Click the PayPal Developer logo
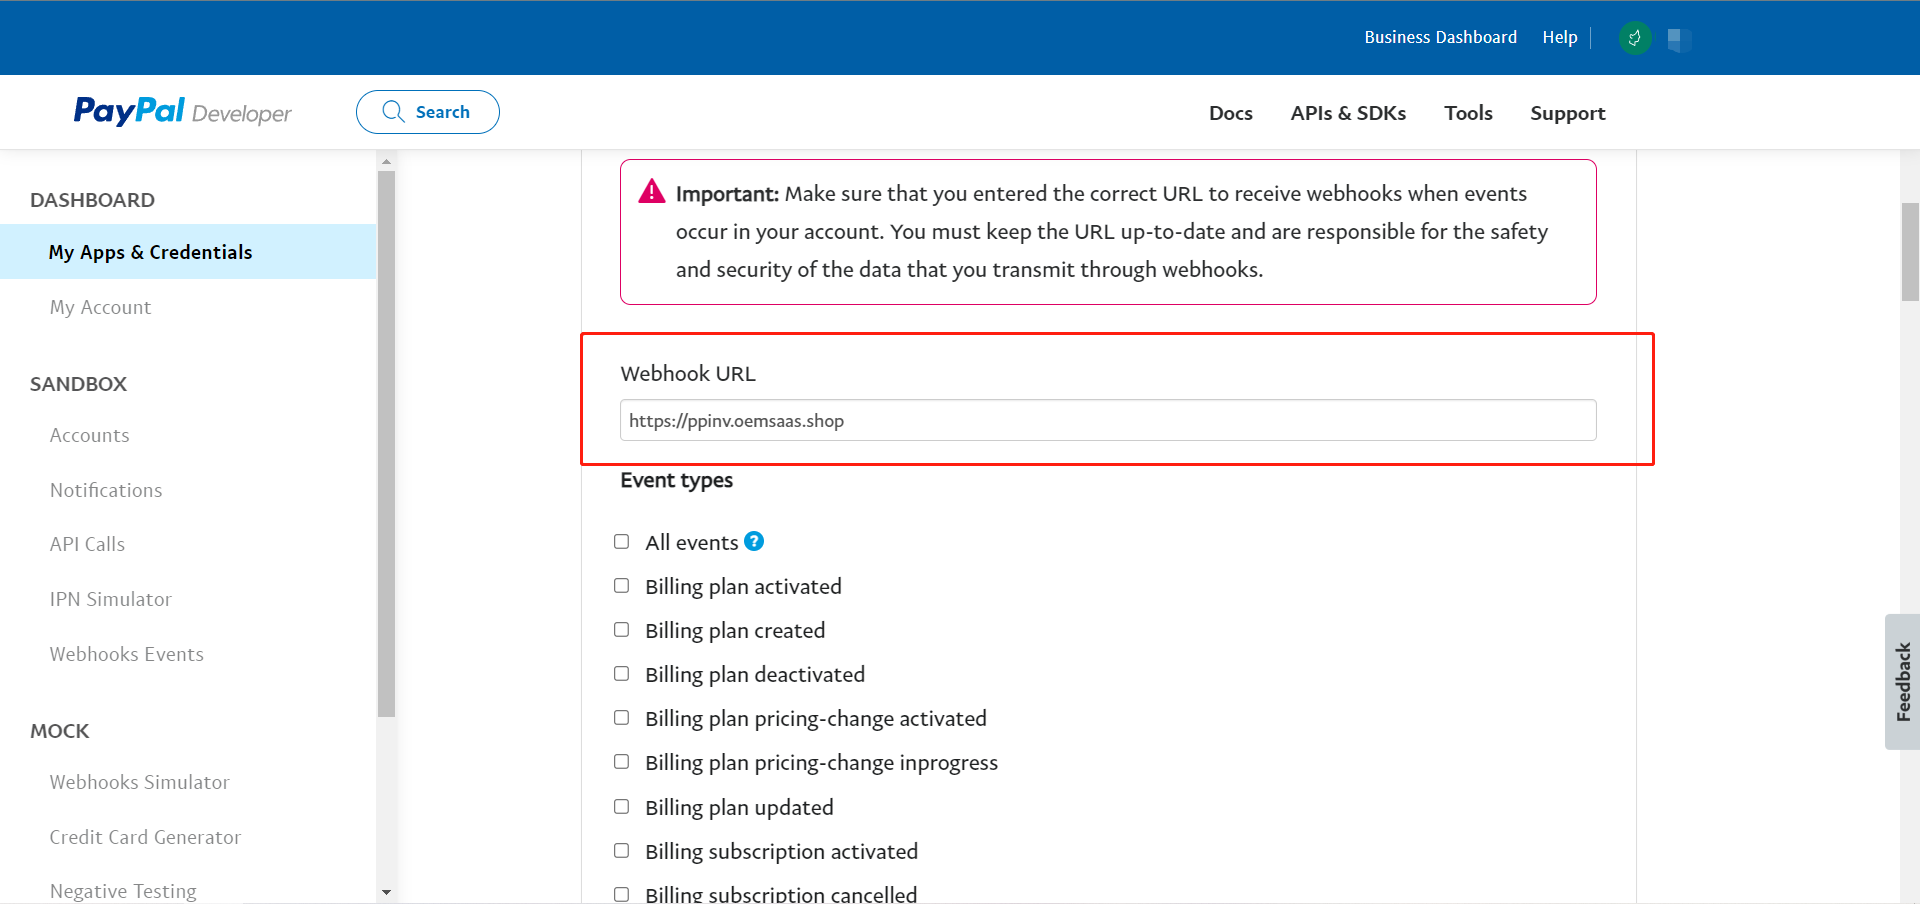 pyautogui.click(x=183, y=111)
